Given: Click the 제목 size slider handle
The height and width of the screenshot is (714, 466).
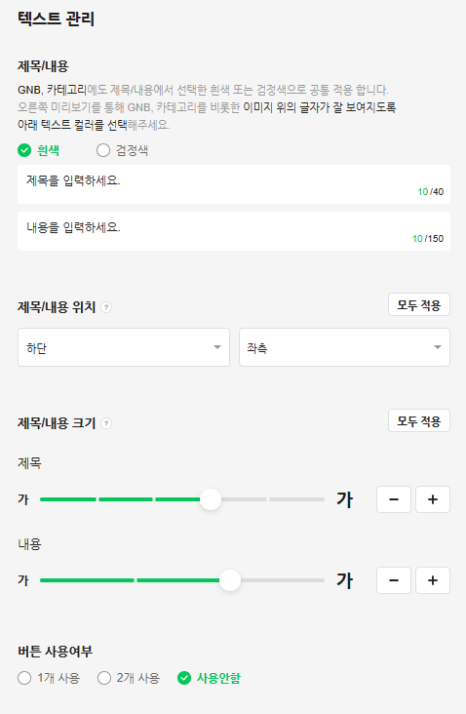Looking at the screenshot, I should [210, 500].
